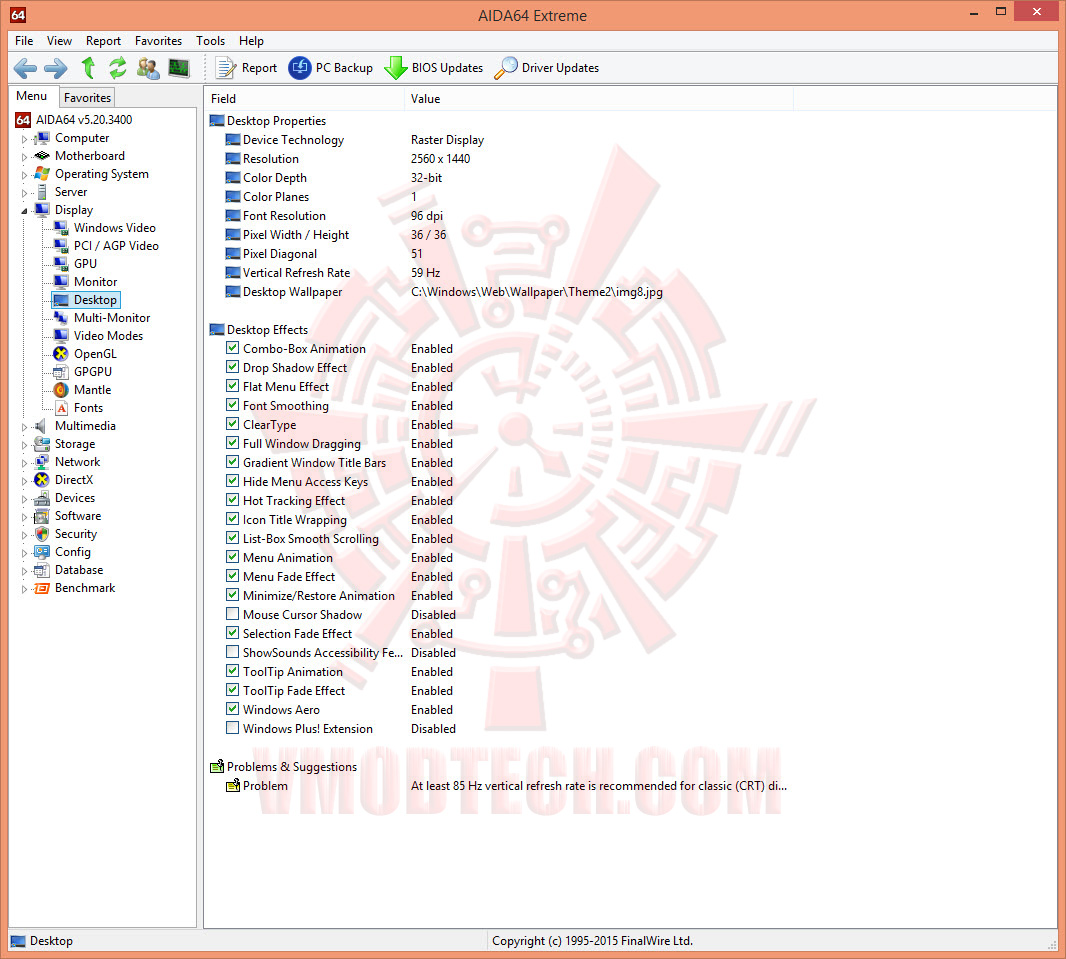This screenshot has height=959, width=1066.
Task: Click the Network icon in the tree
Action: click(42, 461)
